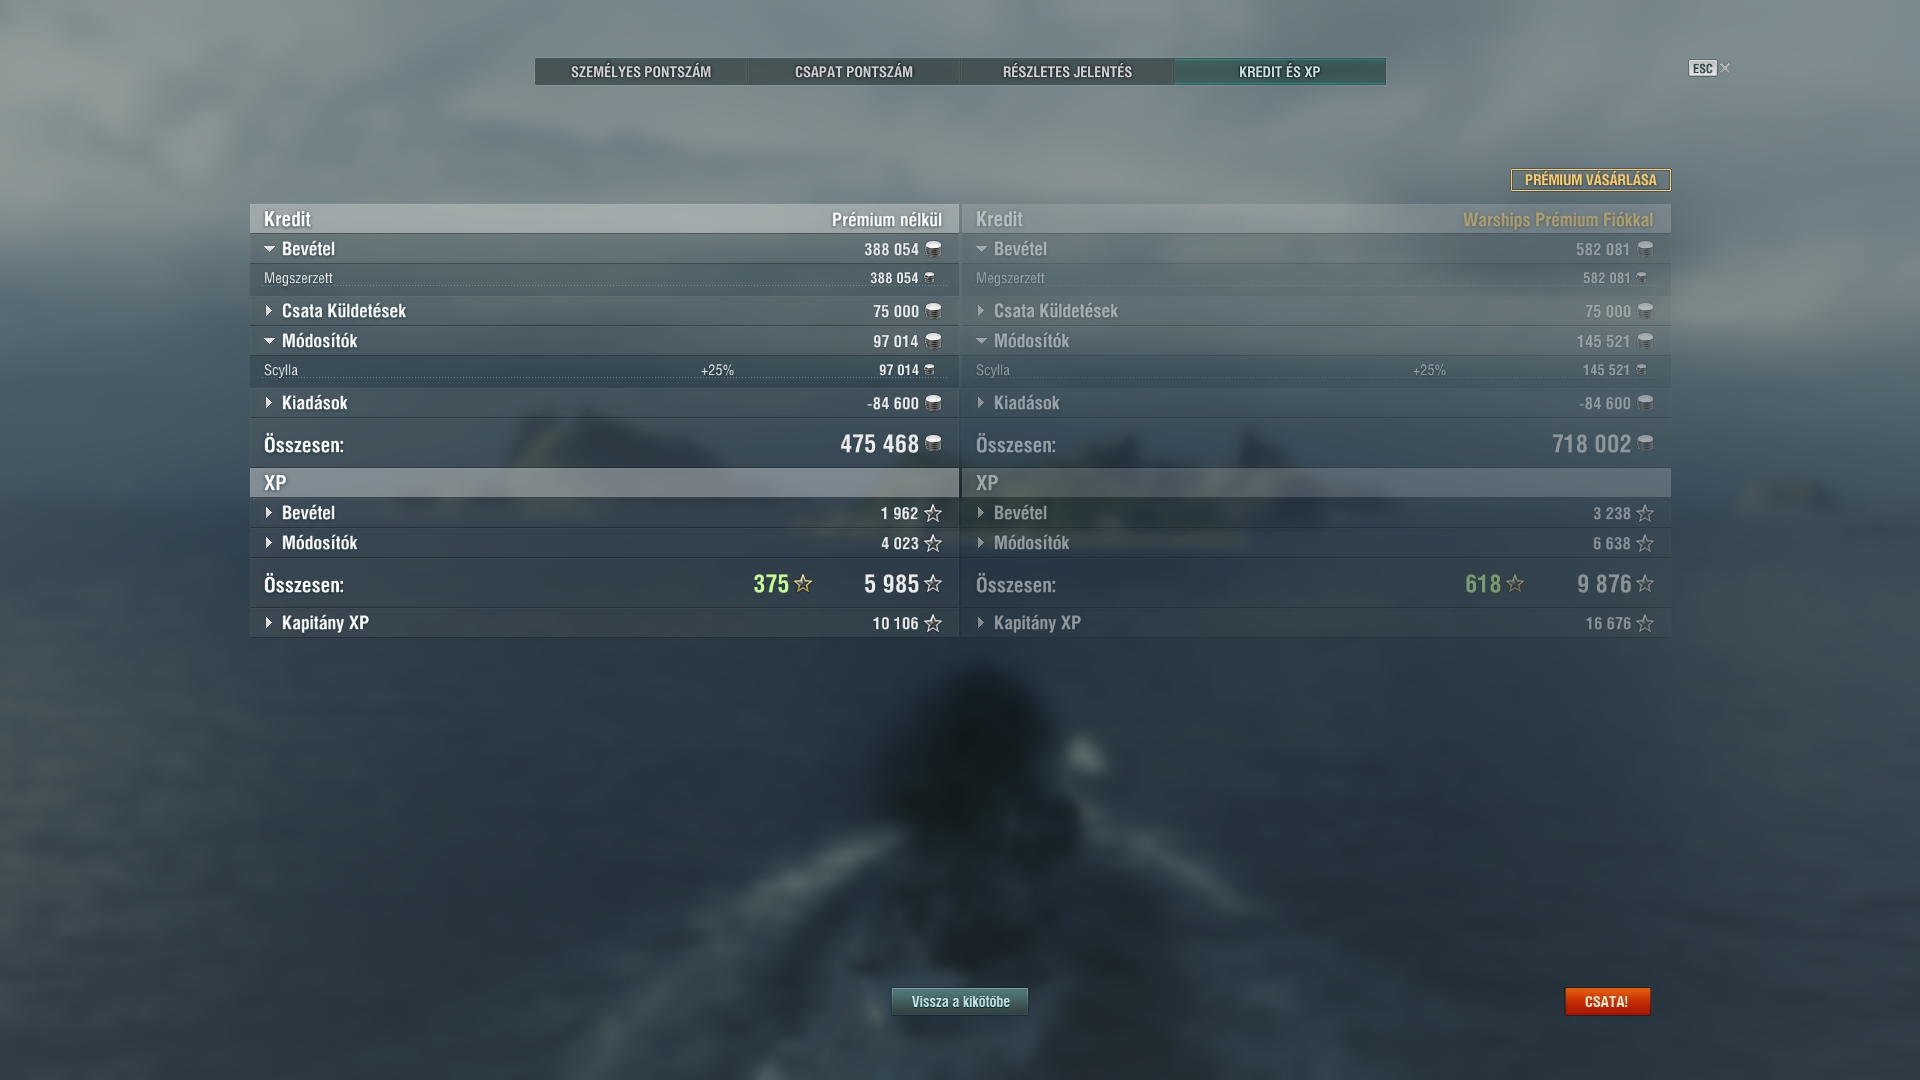Screen dimensions: 1920x1080
Task: Click the coin icon beside premium total 718 002
Action: 1645,443
